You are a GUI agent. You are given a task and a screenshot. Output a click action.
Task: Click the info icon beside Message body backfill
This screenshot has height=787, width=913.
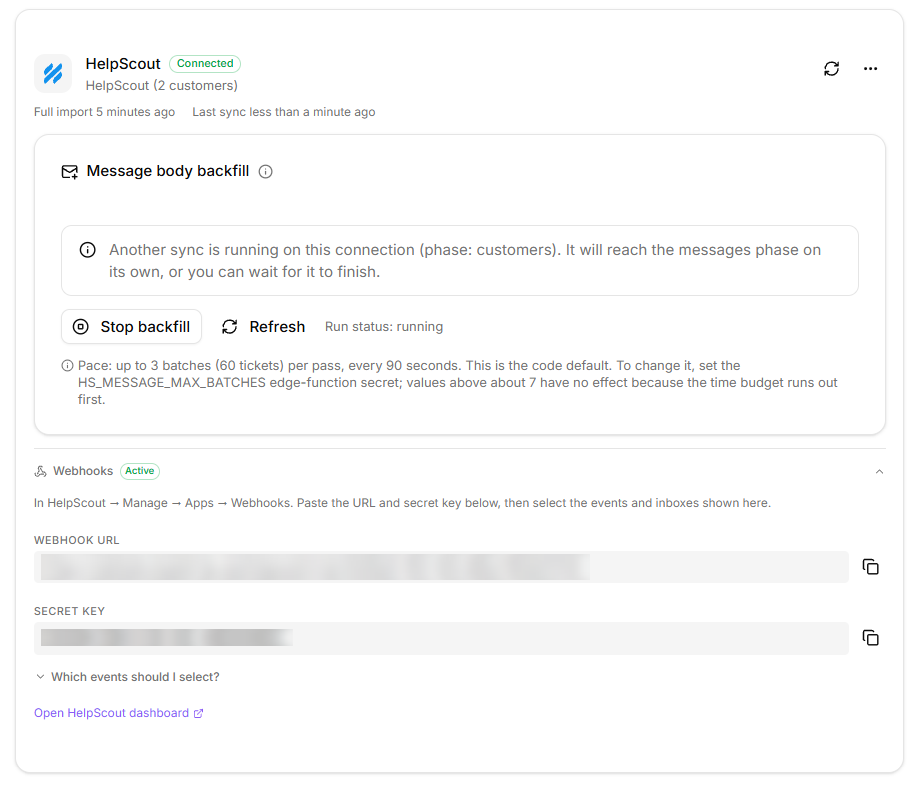click(266, 172)
